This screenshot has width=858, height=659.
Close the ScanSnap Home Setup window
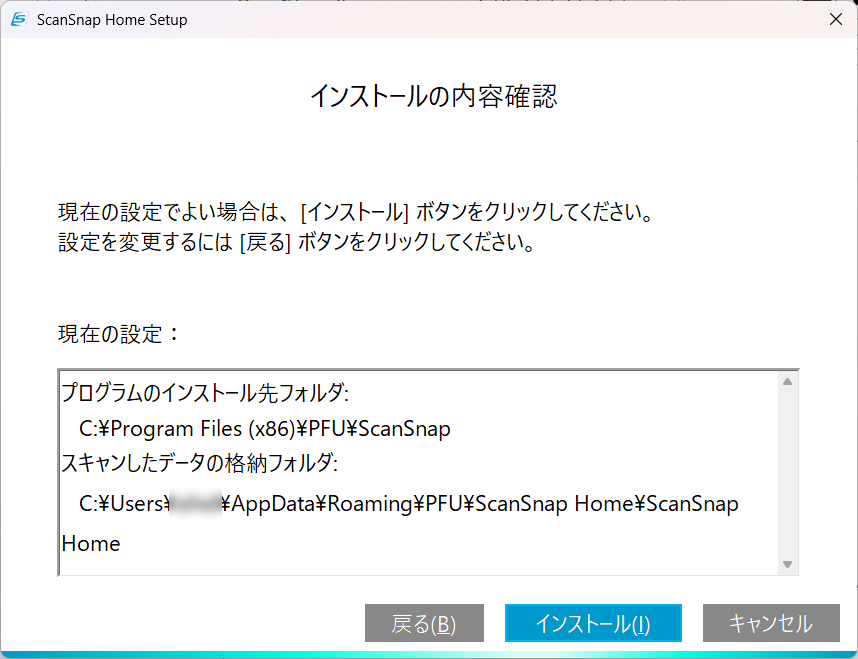pyautogui.click(x=835, y=19)
